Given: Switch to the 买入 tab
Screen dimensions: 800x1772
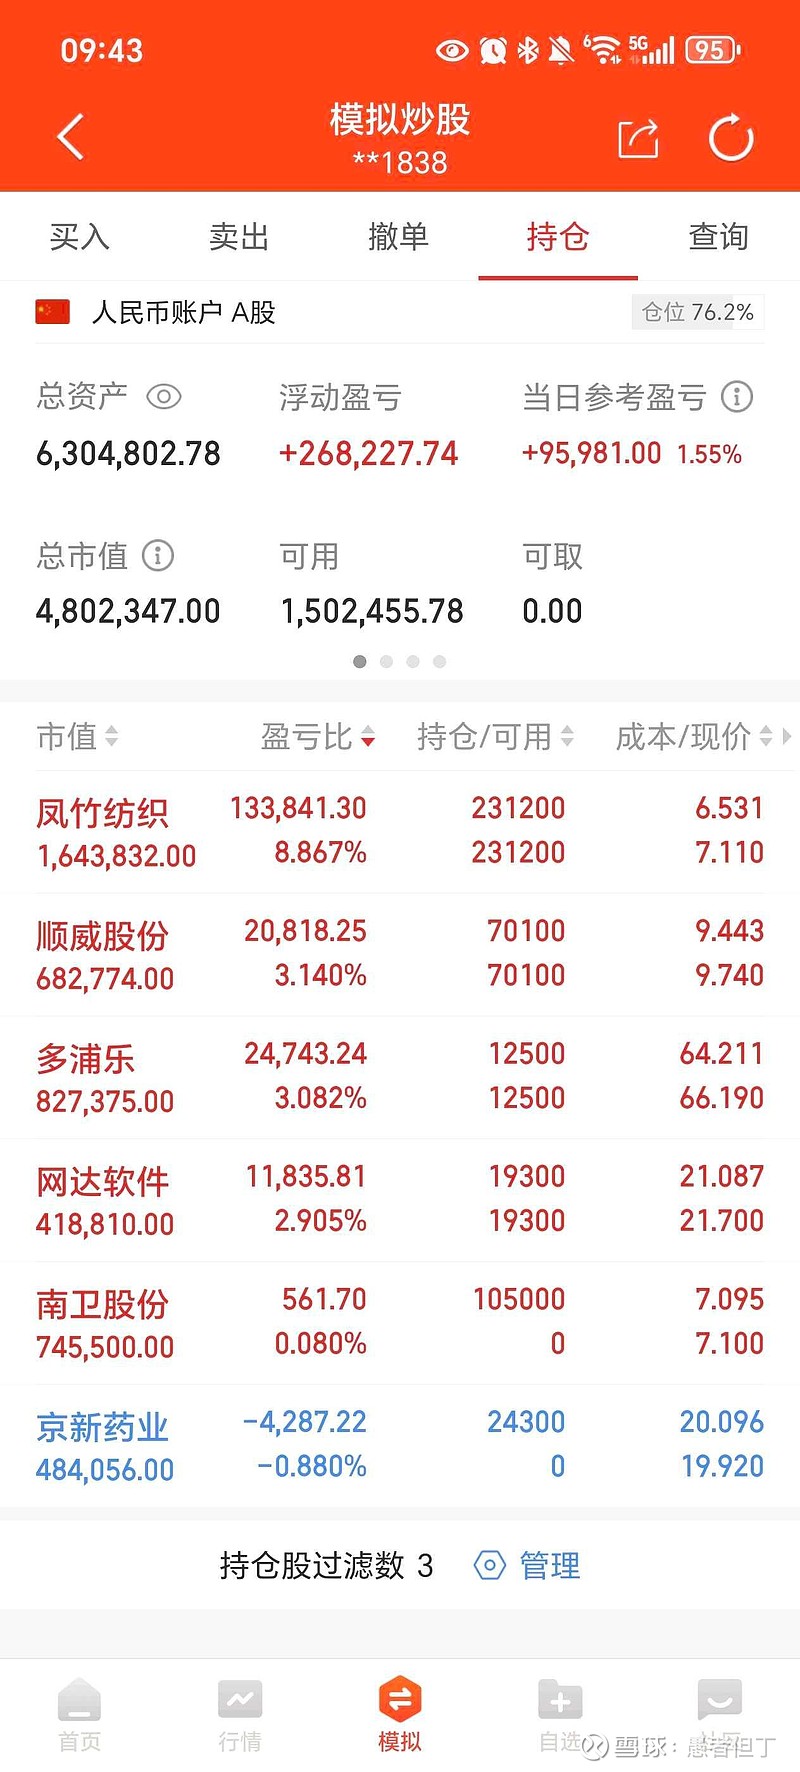Looking at the screenshot, I should point(79,237).
